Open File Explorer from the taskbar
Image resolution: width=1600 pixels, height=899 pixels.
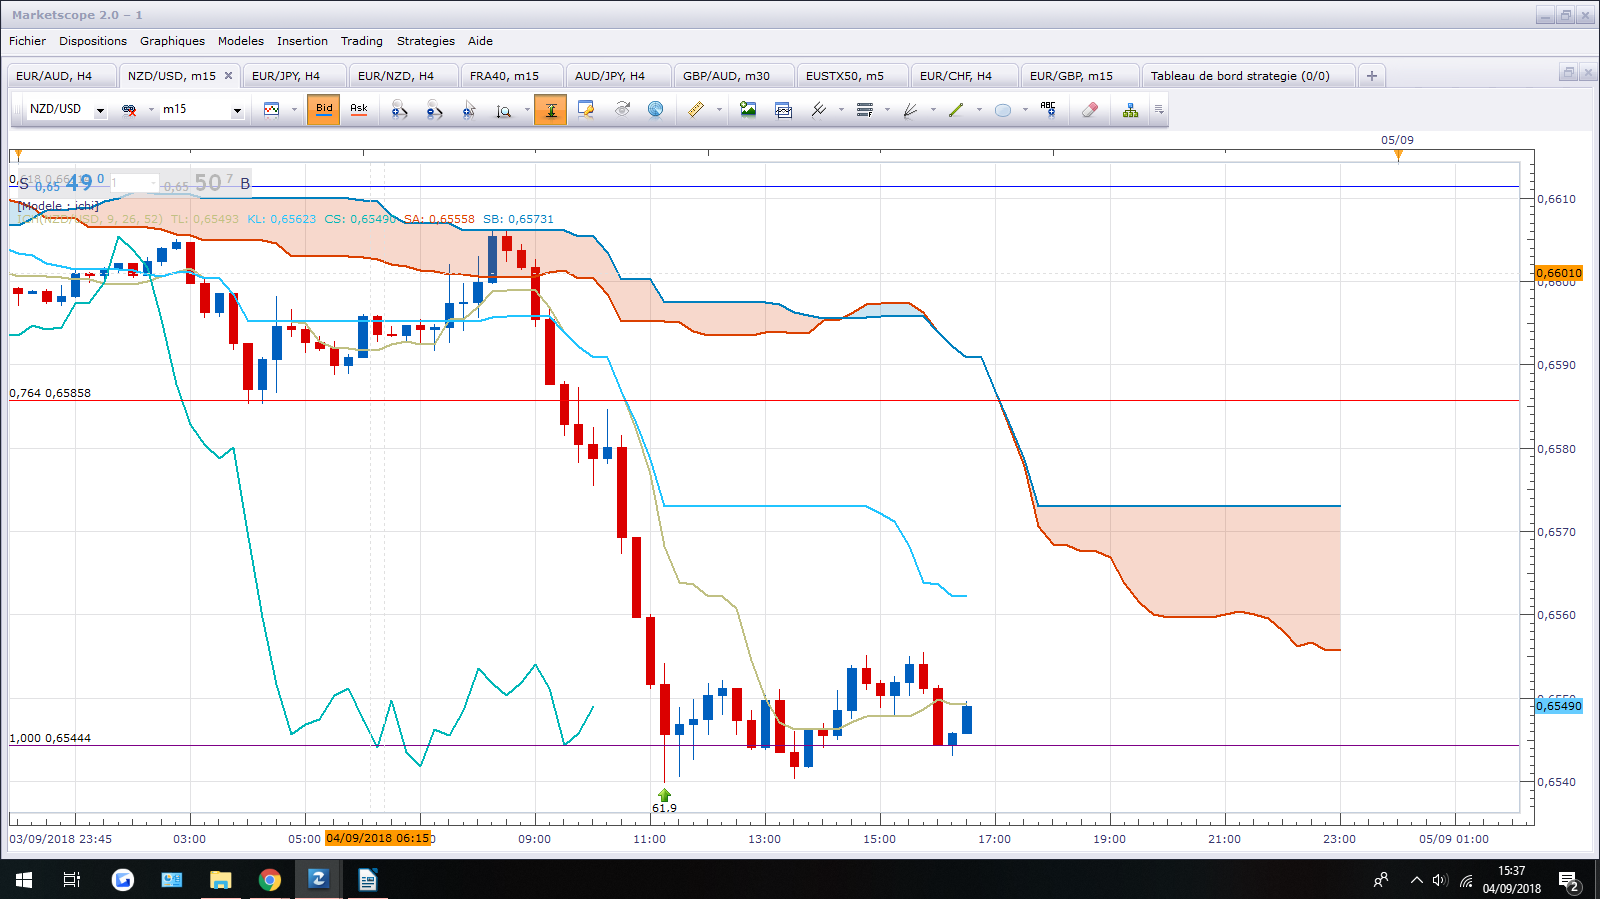221,880
